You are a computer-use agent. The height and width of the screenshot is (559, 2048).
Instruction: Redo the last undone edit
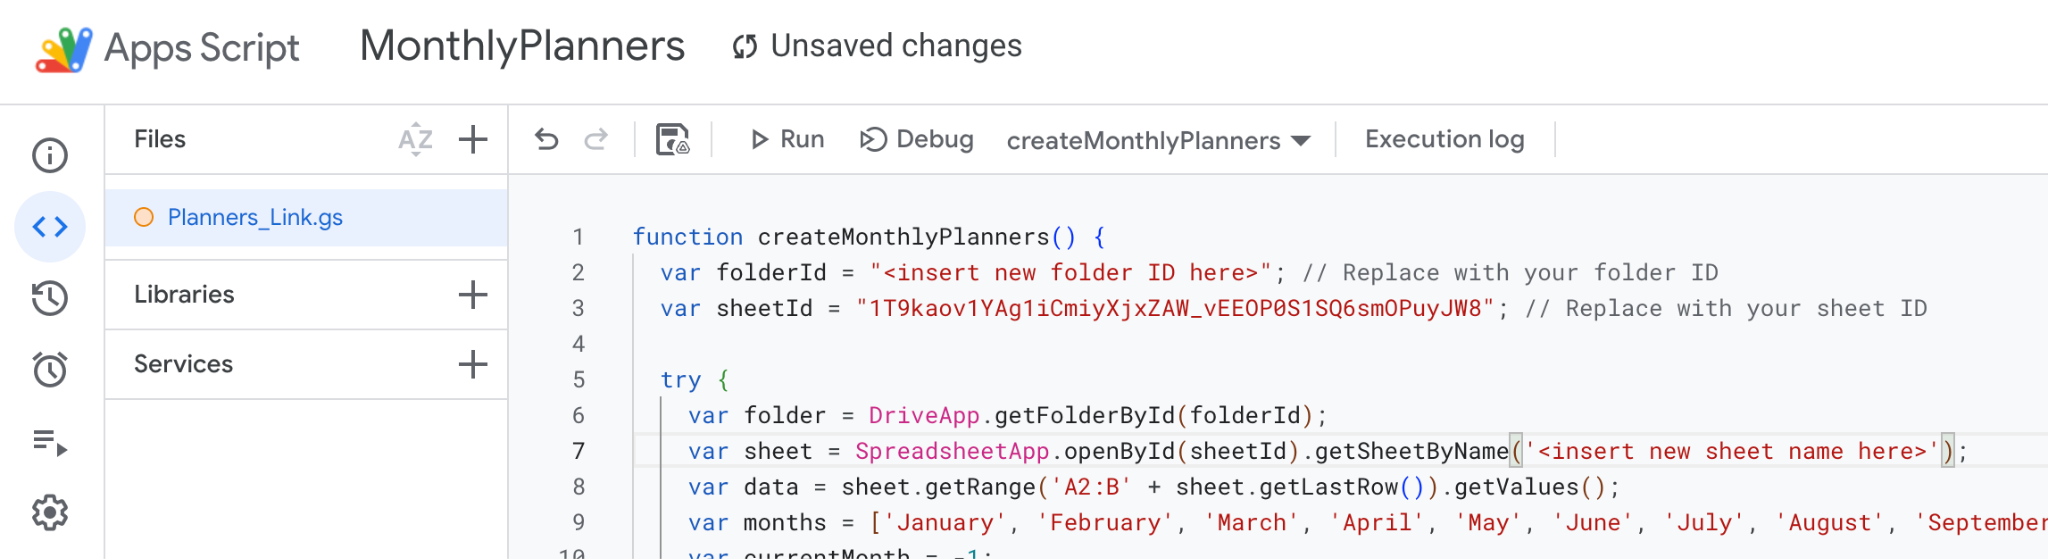point(596,139)
